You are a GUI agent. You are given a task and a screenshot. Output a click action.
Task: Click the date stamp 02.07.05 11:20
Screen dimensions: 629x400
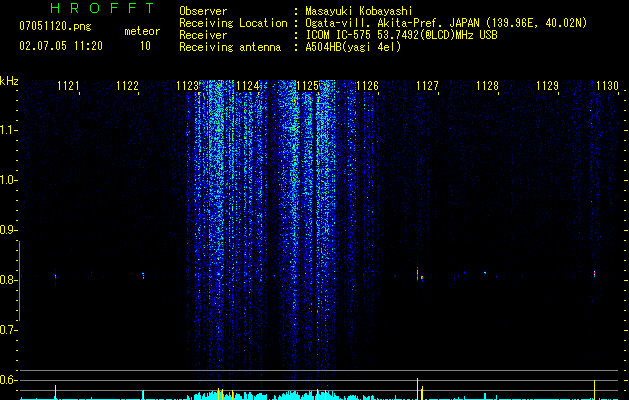[x=61, y=46]
